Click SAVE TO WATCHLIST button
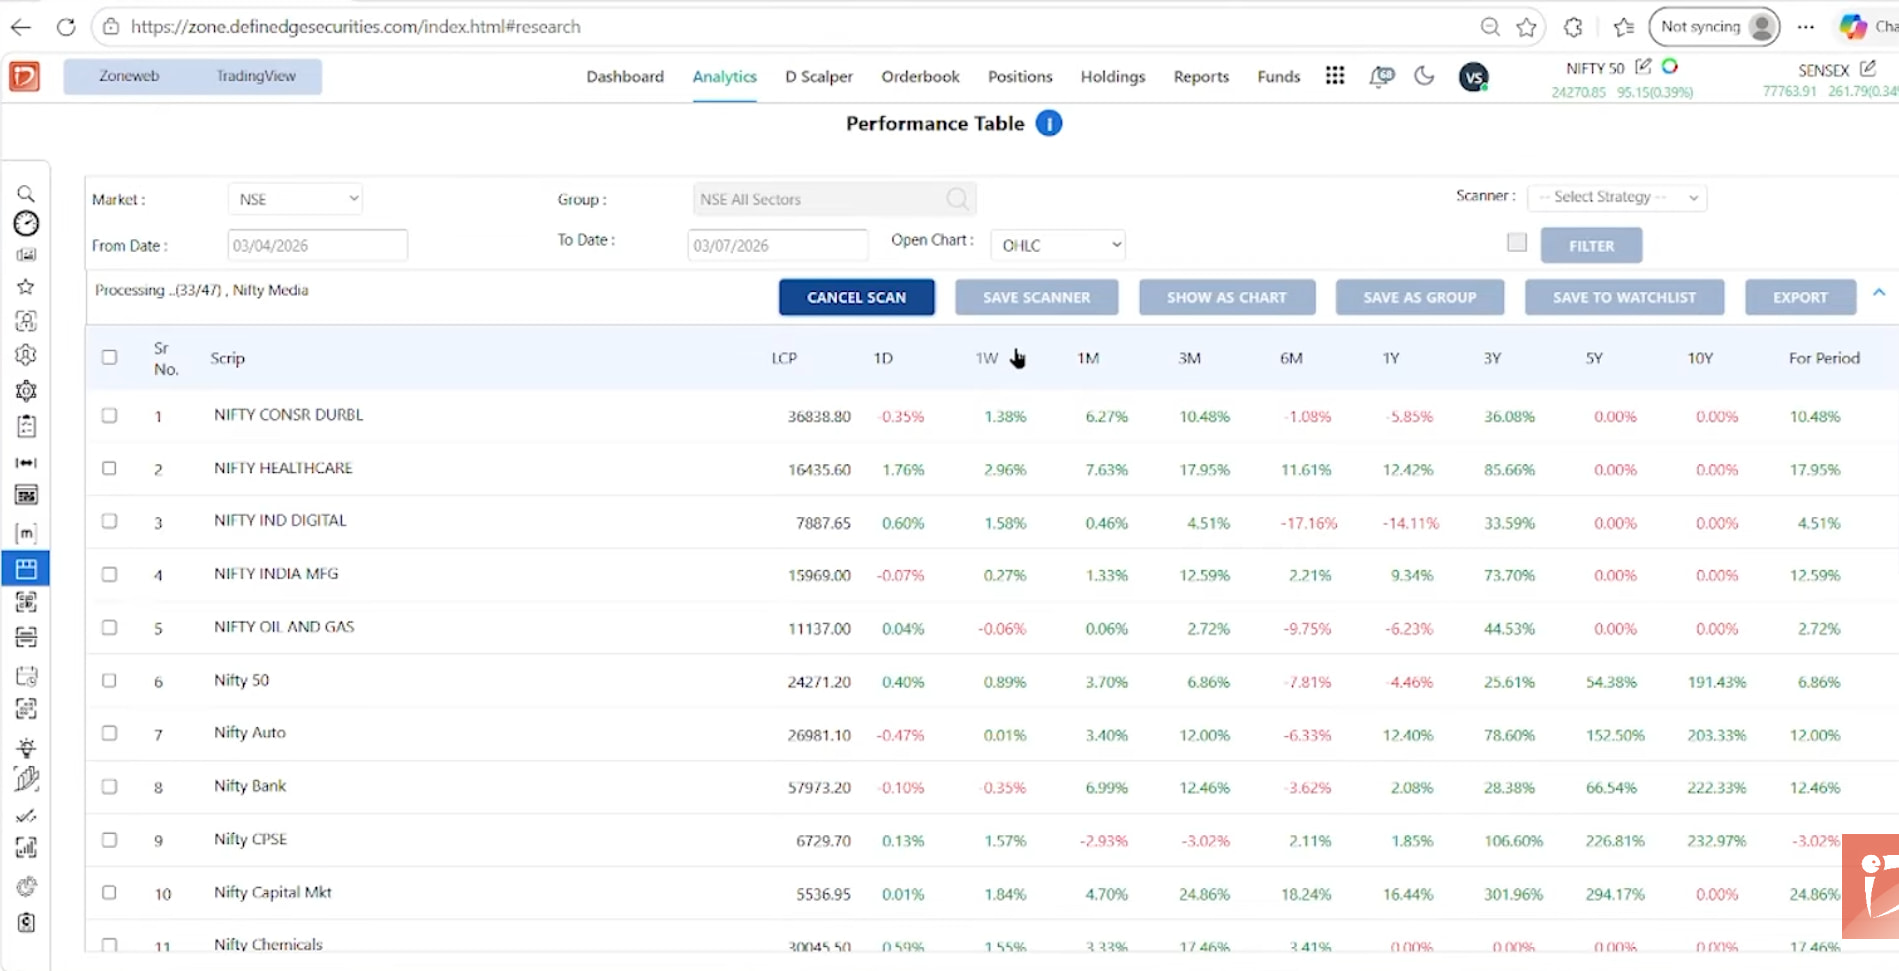The height and width of the screenshot is (971, 1899). pyautogui.click(x=1624, y=297)
